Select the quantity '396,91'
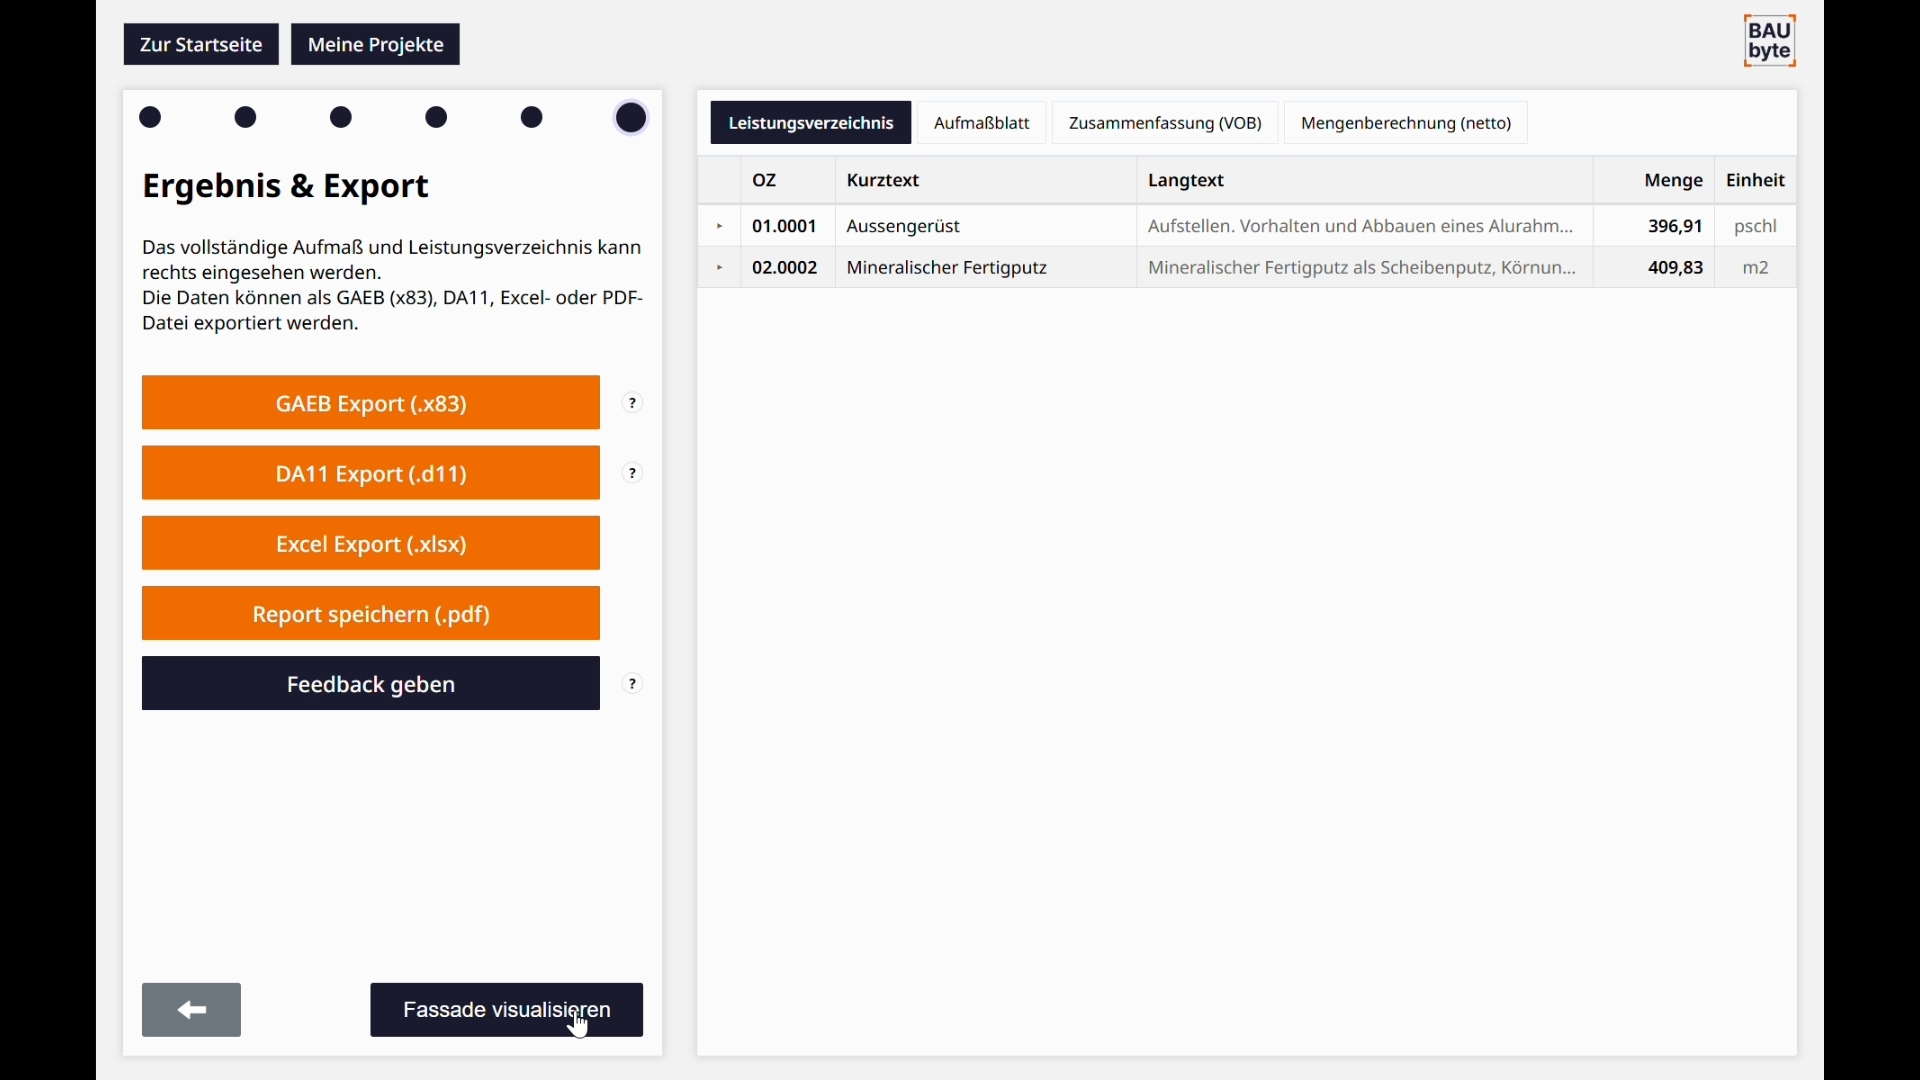1920x1080 pixels. [x=1656, y=227]
